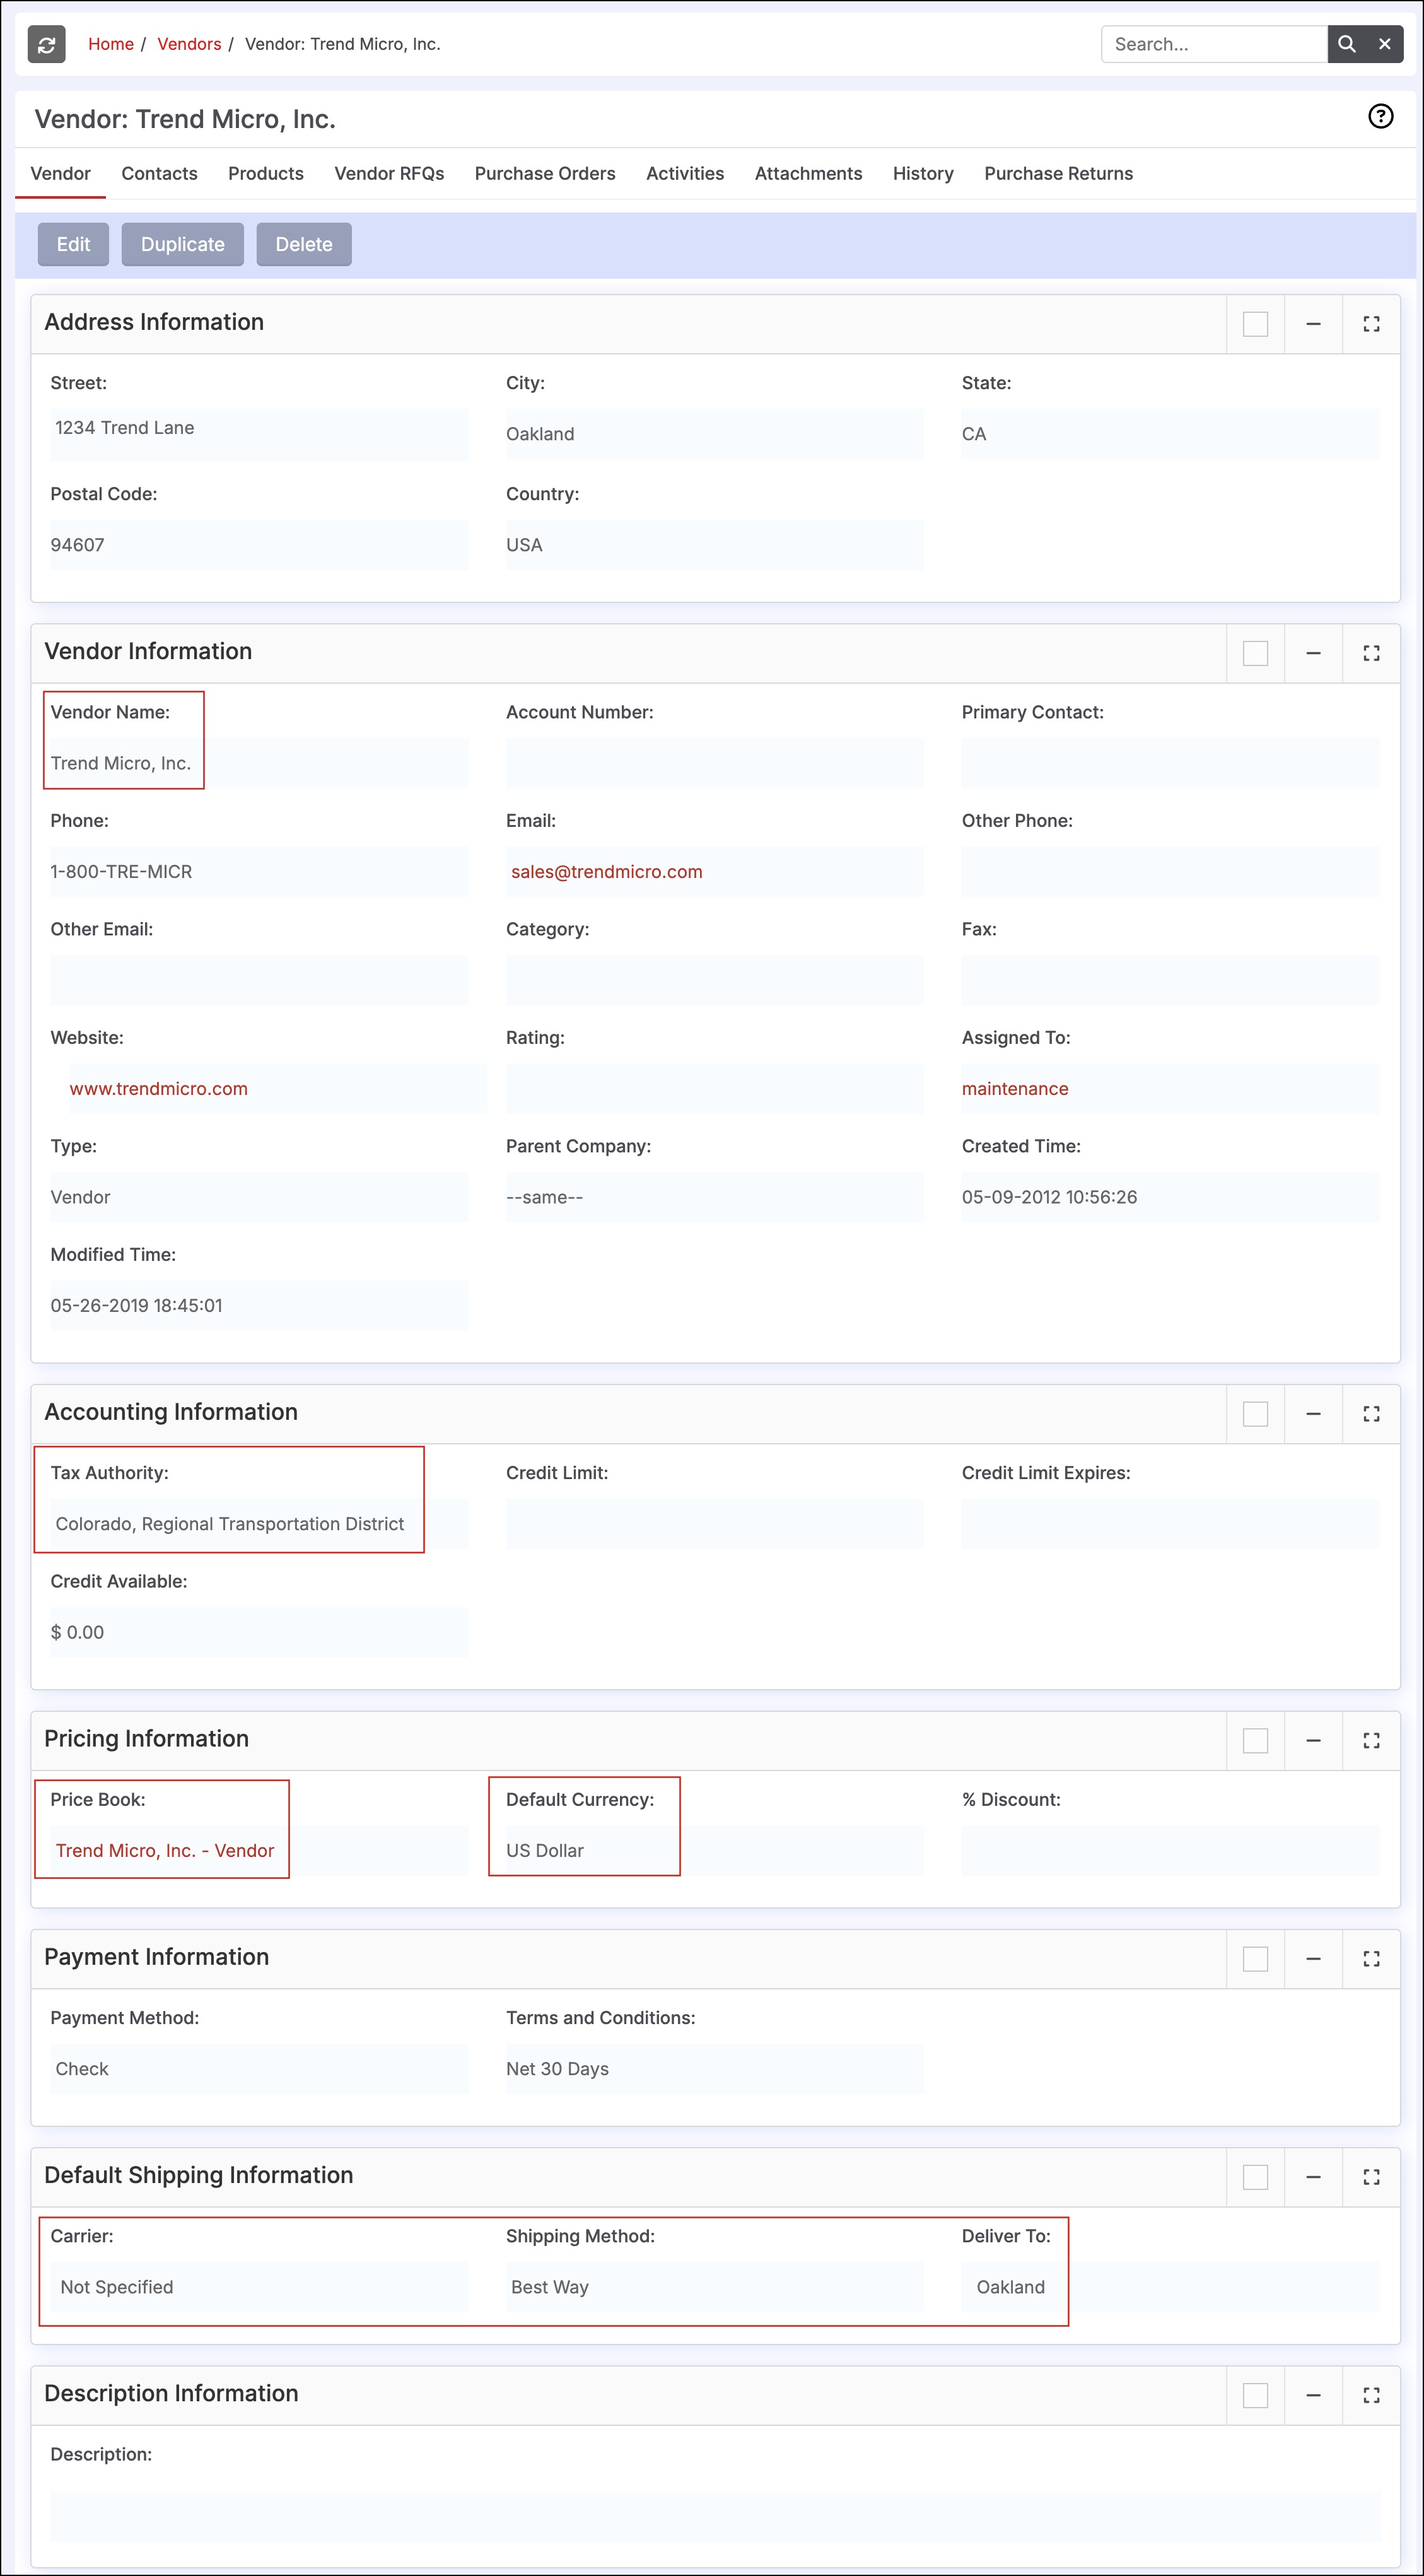Collapse the Description Information section
The width and height of the screenshot is (1424, 2576).
(x=1313, y=2395)
